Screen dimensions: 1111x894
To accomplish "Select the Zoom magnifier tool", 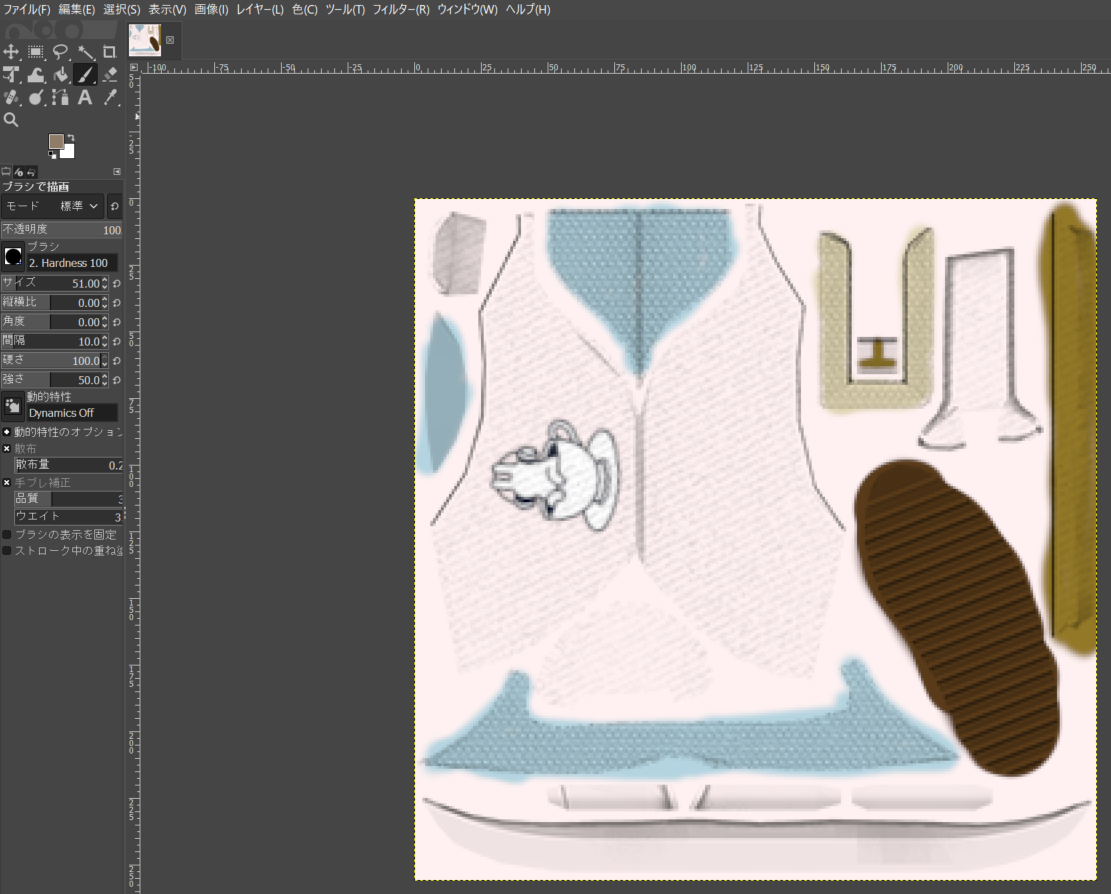I will tap(11, 120).
